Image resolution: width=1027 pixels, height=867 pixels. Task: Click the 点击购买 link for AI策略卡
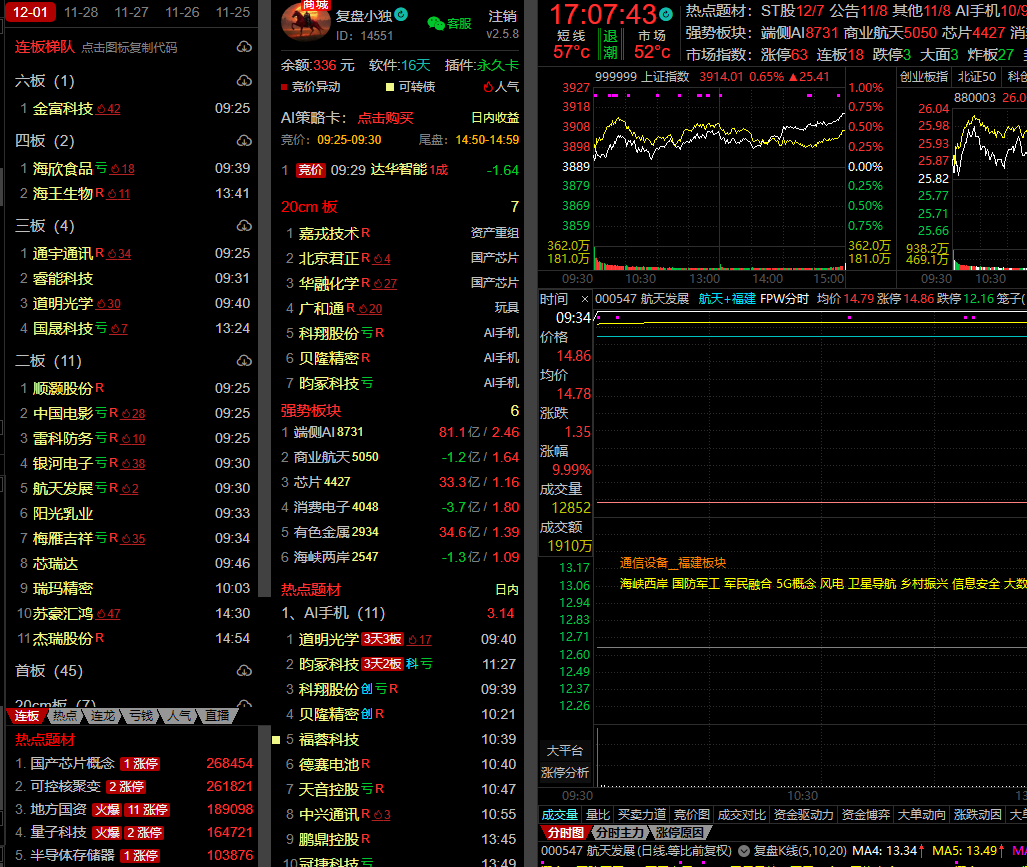pos(385,117)
